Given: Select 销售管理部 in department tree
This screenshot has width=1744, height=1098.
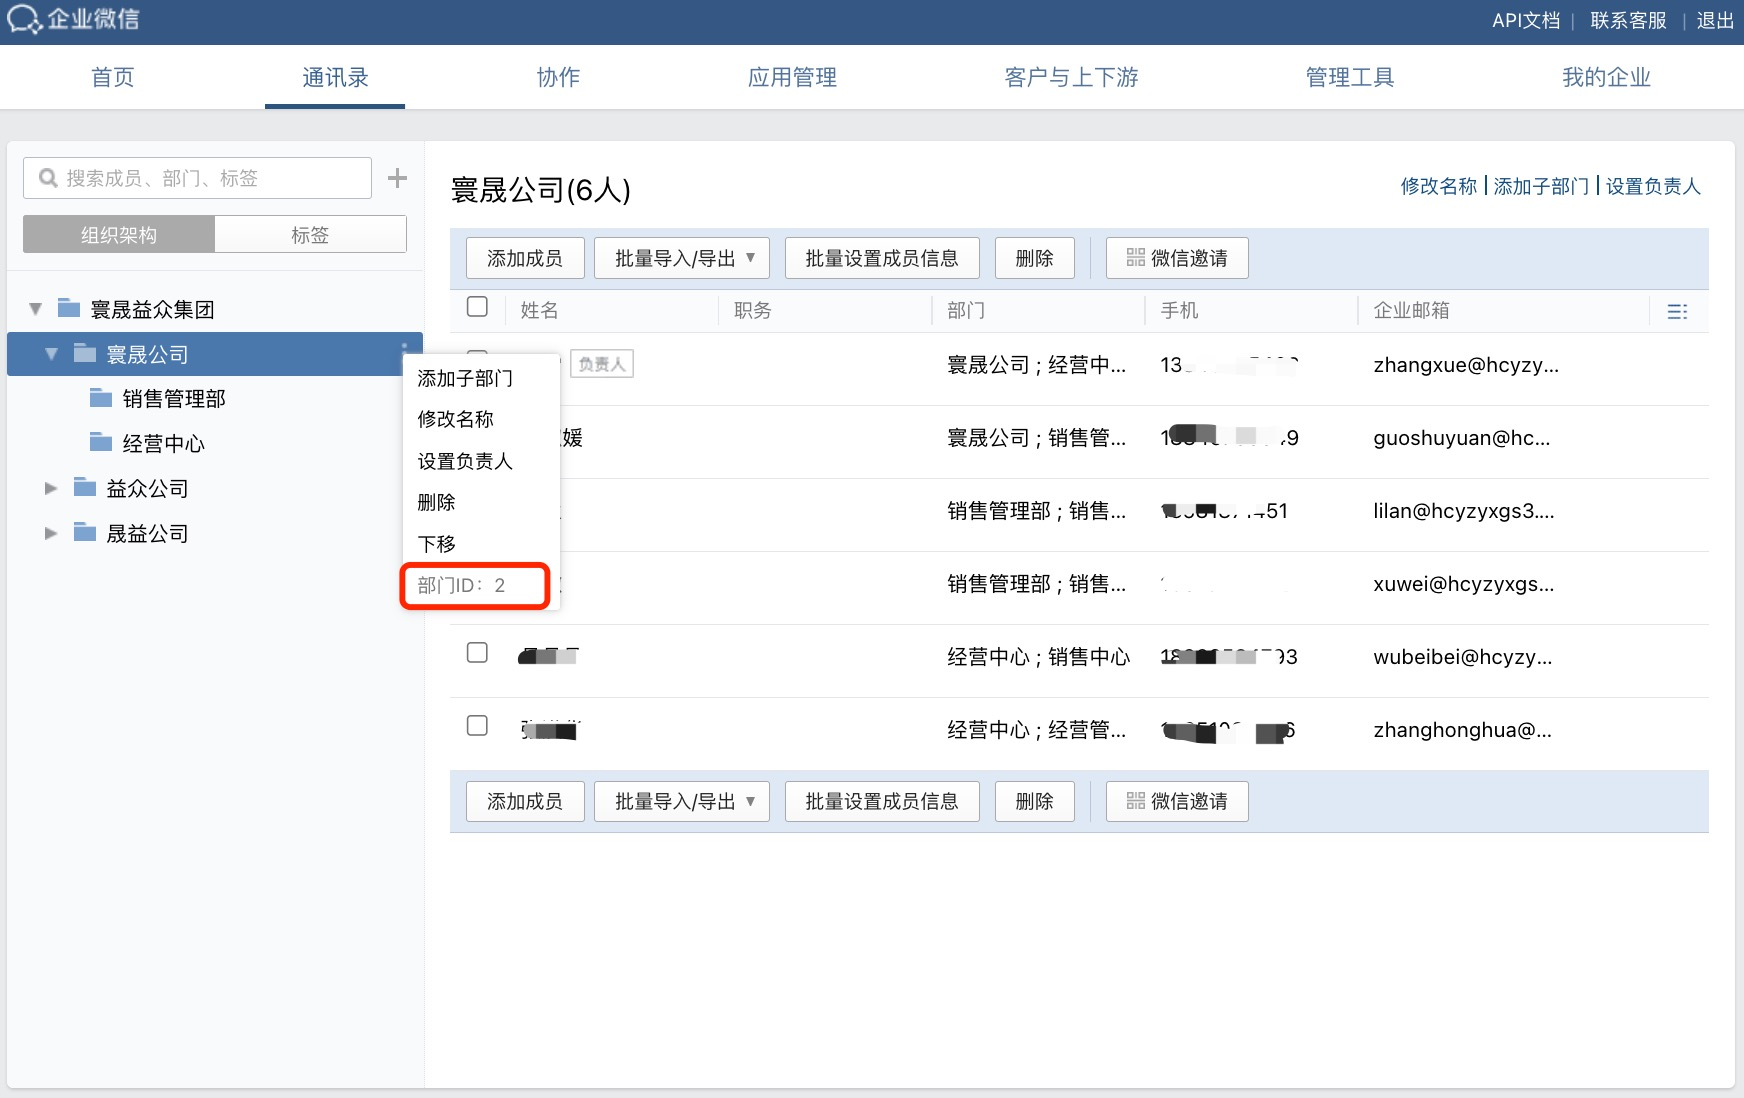Looking at the screenshot, I should pos(174,398).
